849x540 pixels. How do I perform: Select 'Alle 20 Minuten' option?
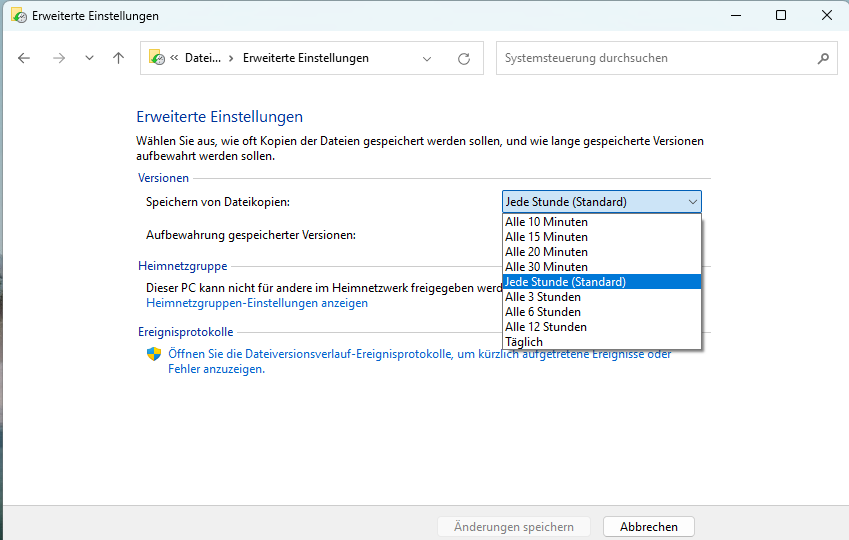click(602, 252)
